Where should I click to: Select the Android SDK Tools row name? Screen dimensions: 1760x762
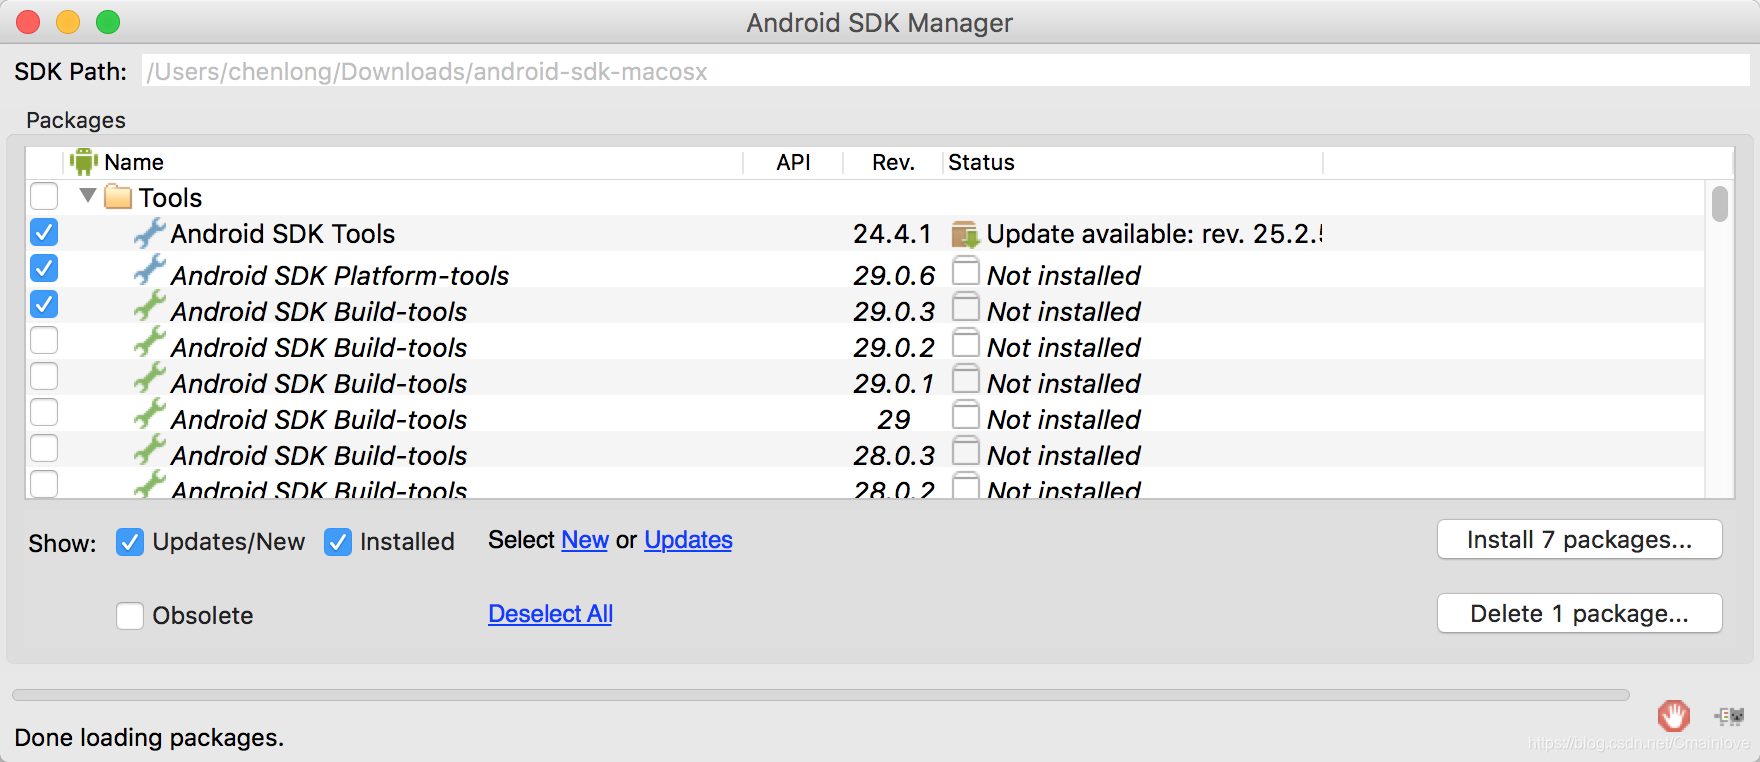coord(283,234)
